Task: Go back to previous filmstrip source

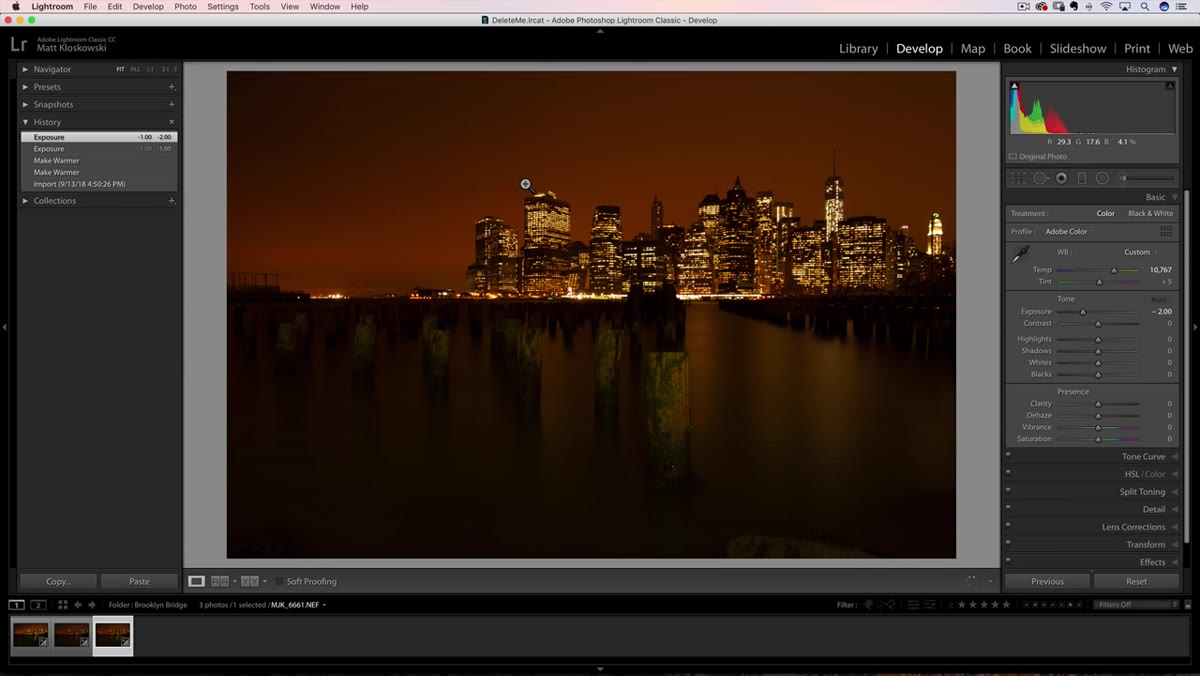Action: point(78,605)
